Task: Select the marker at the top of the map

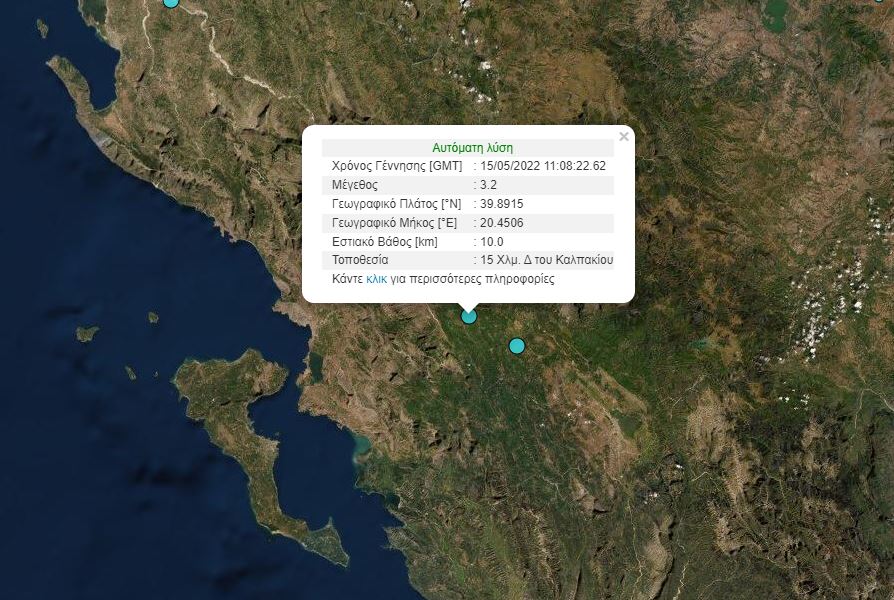Action: 170,3
